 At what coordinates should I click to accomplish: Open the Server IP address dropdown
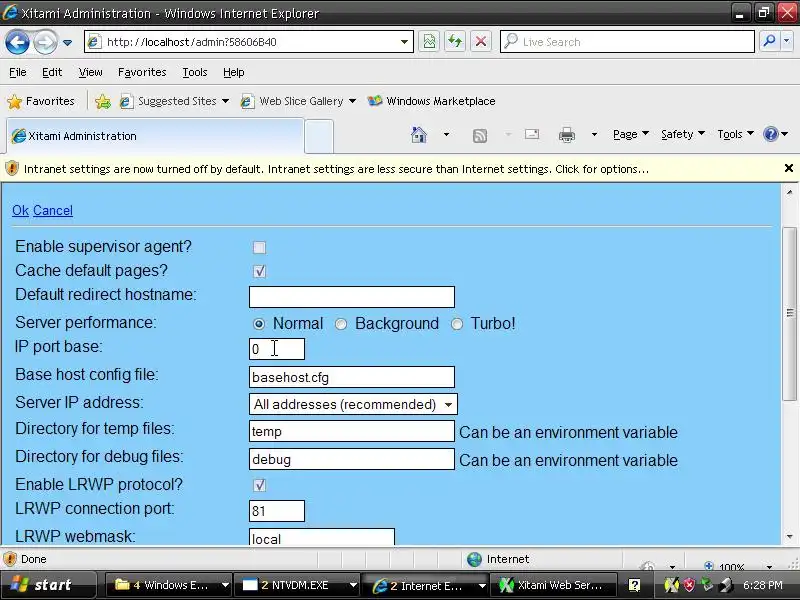tap(353, 404)
